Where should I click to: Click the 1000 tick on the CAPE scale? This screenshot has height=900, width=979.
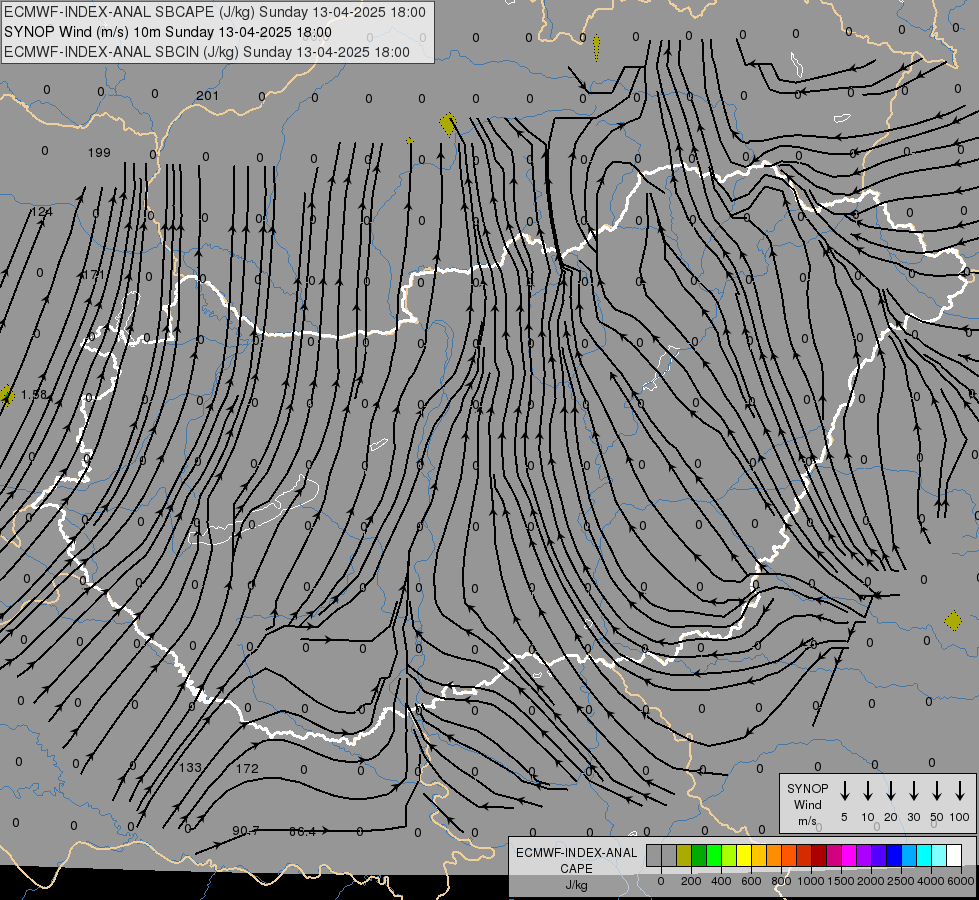click(x=811, y=881)
